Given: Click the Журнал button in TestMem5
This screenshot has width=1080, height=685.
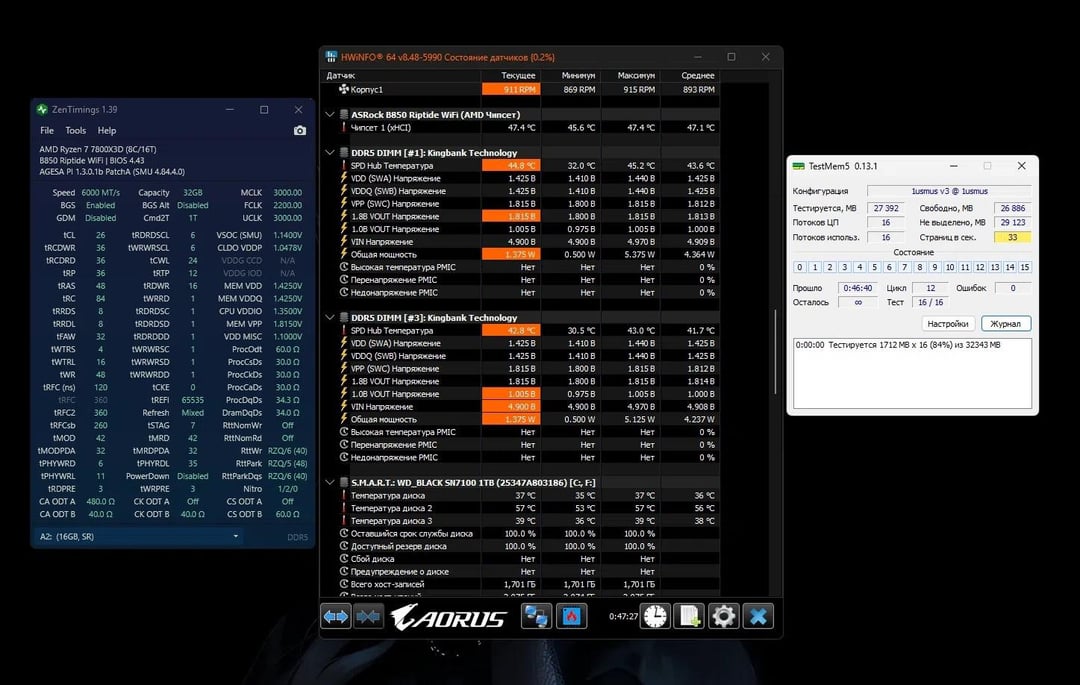Looking at the screenshot, I should 1006,324.
